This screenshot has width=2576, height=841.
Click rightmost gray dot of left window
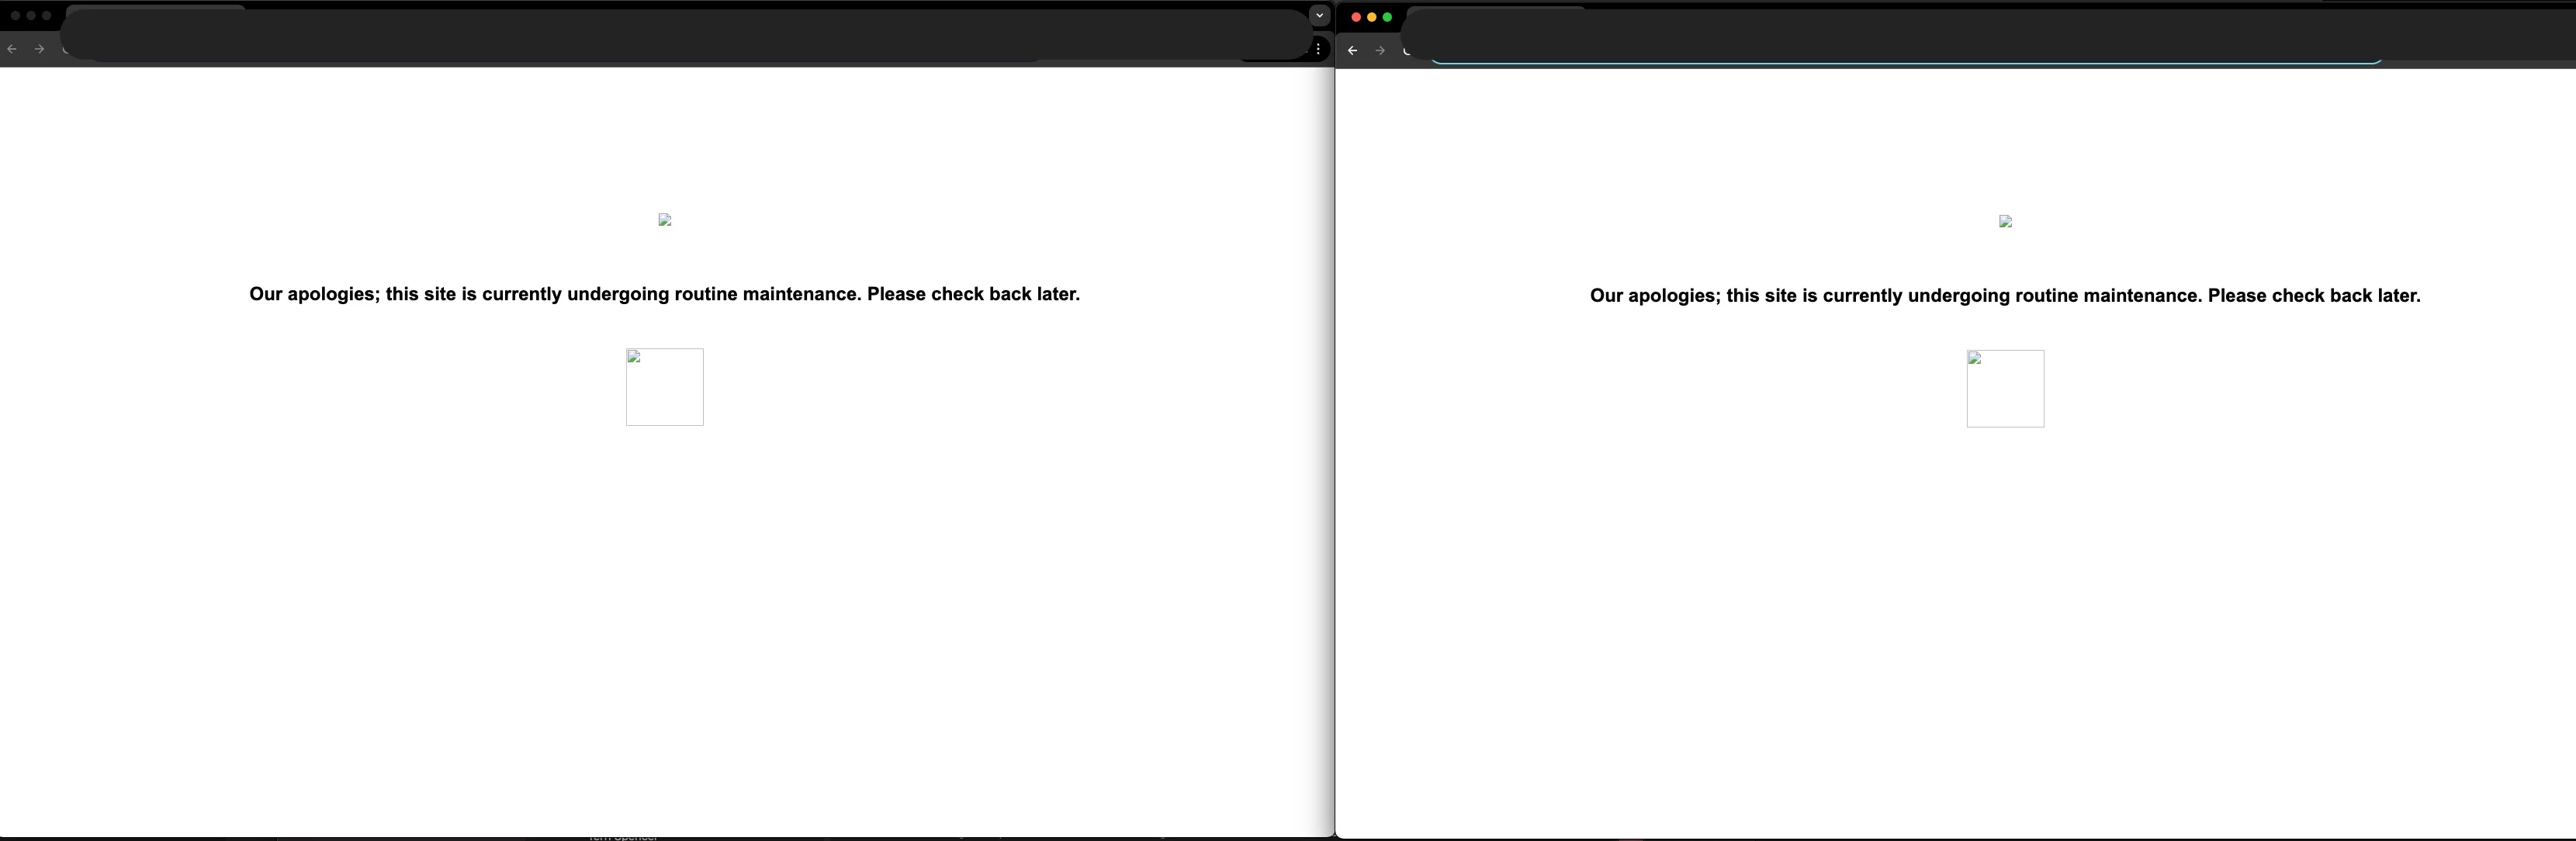pyautogui.click(x=46, y=16)
